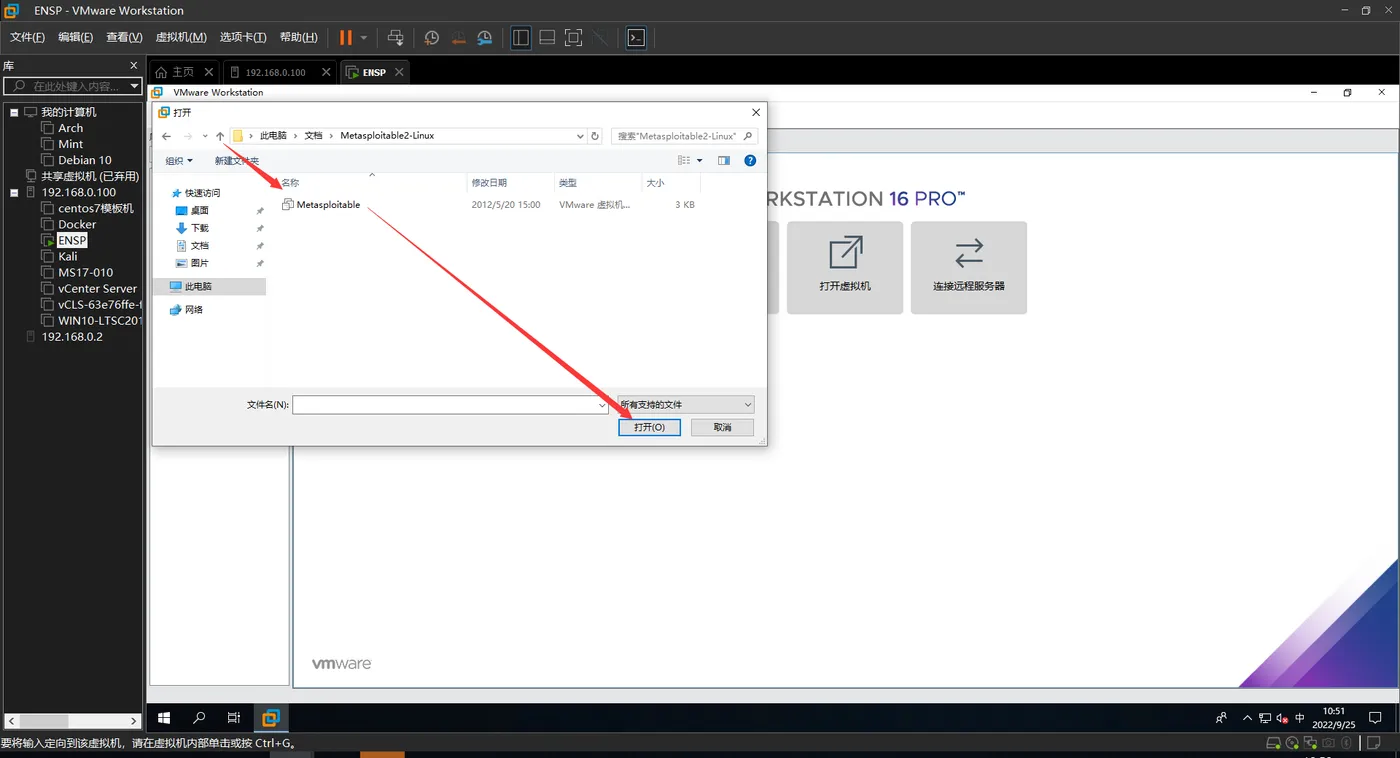This screenshot has height=758, width=1400.
Task: Toggle the library sidebar view icon
Action: coord(521,38)
